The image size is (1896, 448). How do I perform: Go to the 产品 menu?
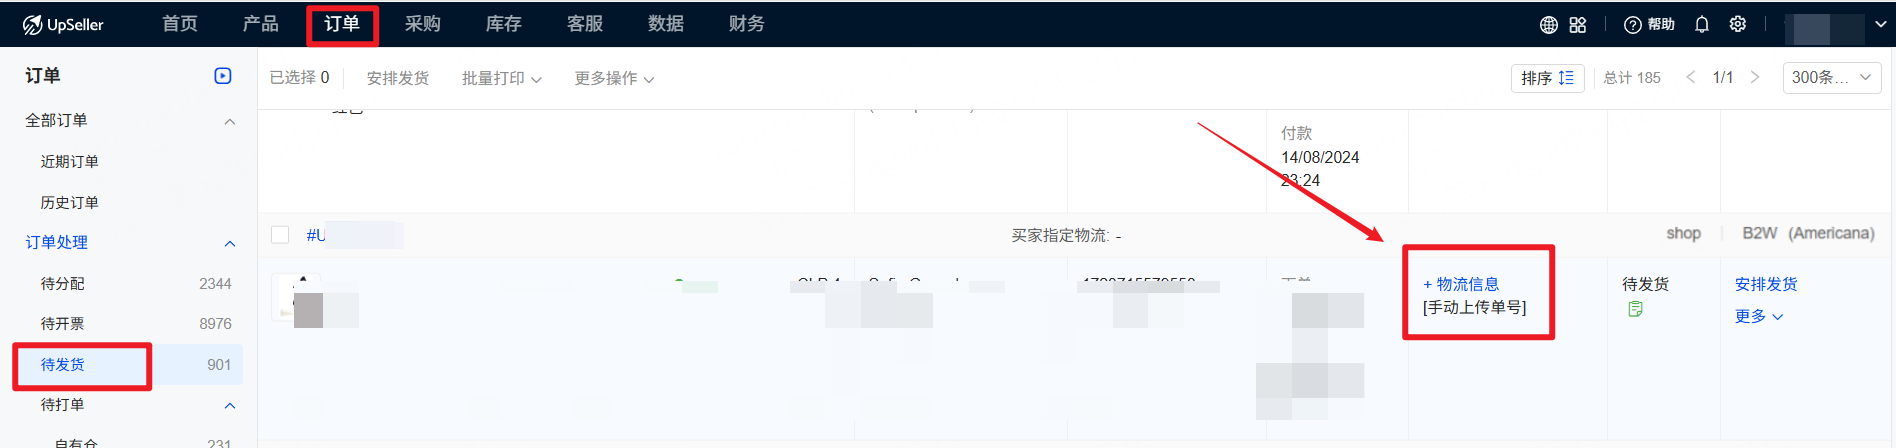pos(260,24)
